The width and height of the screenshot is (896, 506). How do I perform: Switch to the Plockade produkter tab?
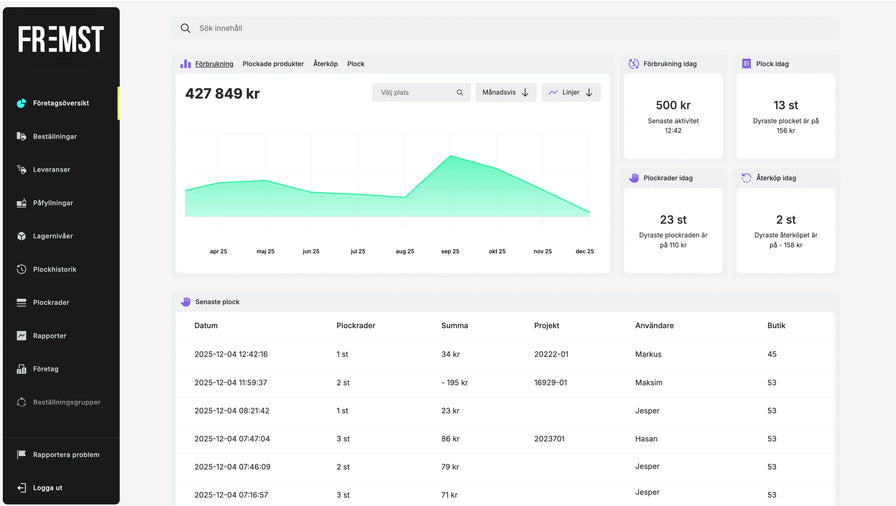(x=273, y=64)
